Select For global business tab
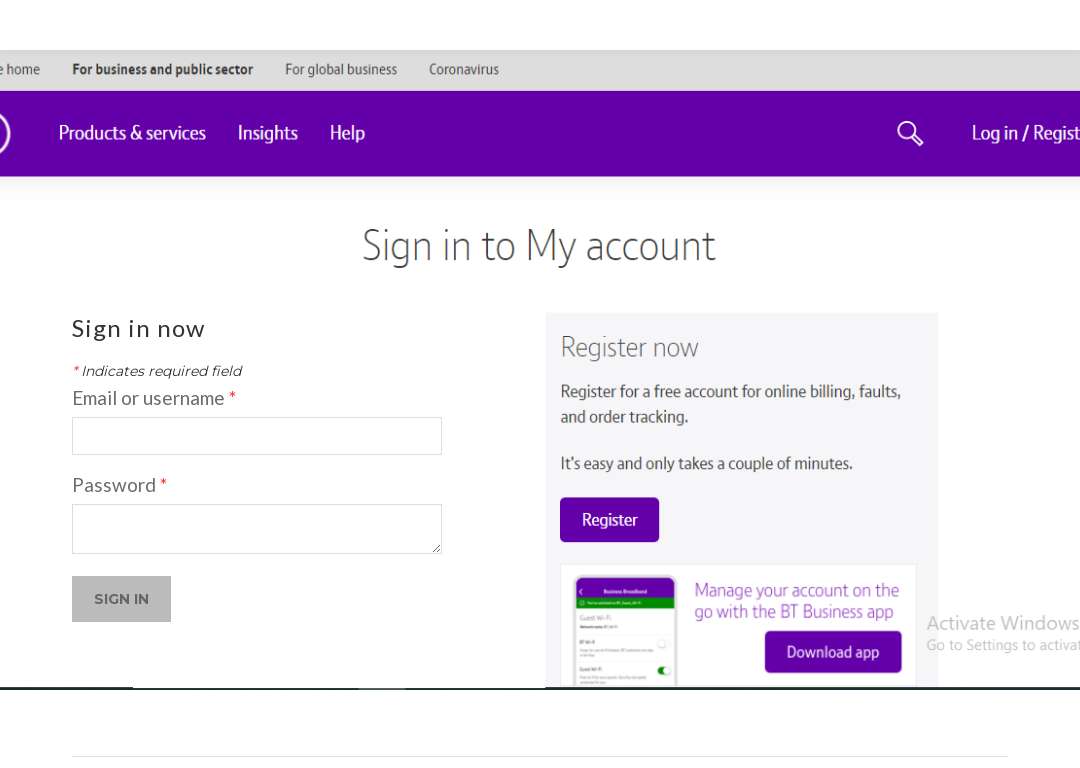 click(341, 70)
